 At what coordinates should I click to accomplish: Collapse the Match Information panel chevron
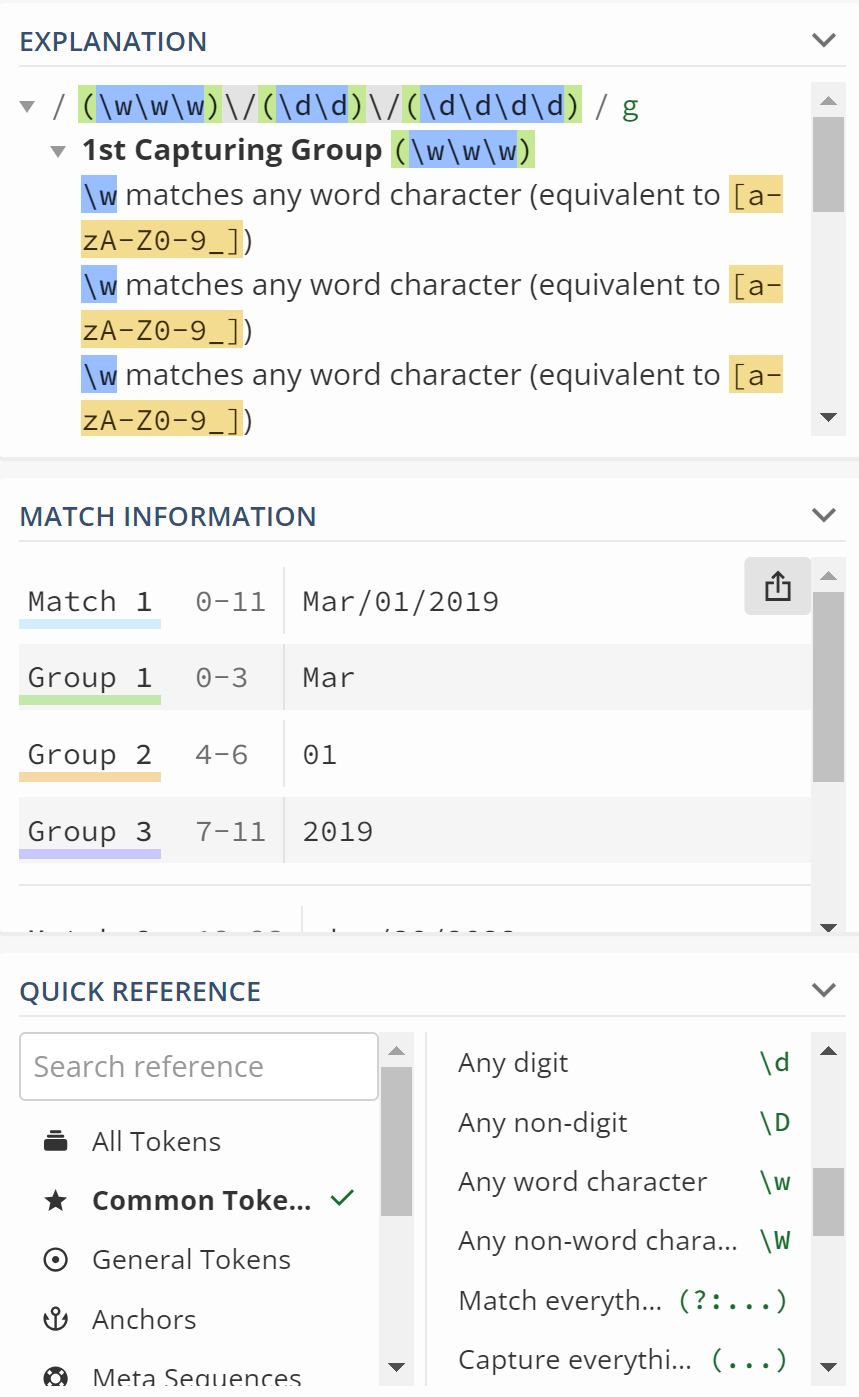click(x=824, y=516)
